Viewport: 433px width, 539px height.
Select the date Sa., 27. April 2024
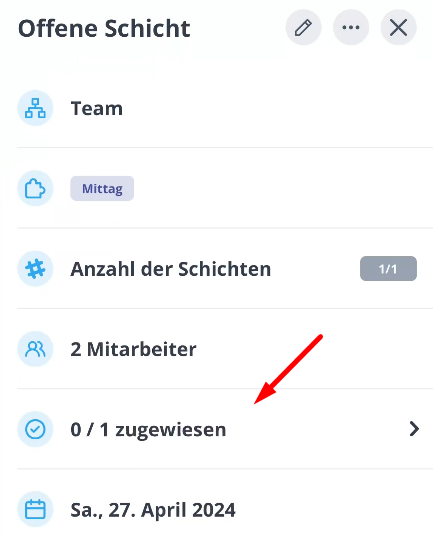153,510
